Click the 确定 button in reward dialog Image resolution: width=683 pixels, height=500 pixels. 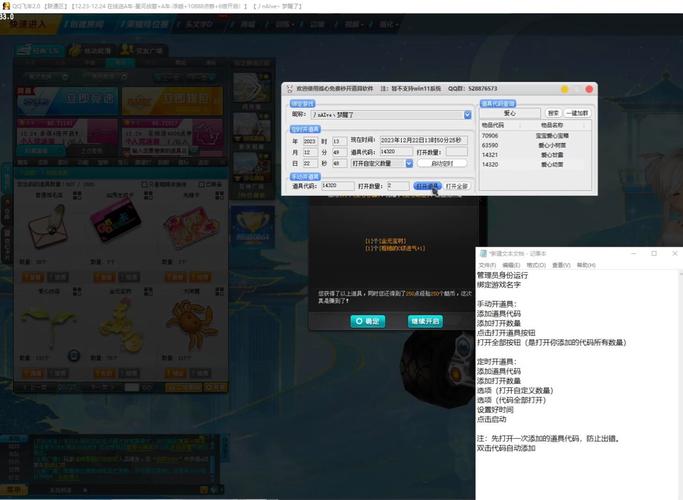point(368,321)
